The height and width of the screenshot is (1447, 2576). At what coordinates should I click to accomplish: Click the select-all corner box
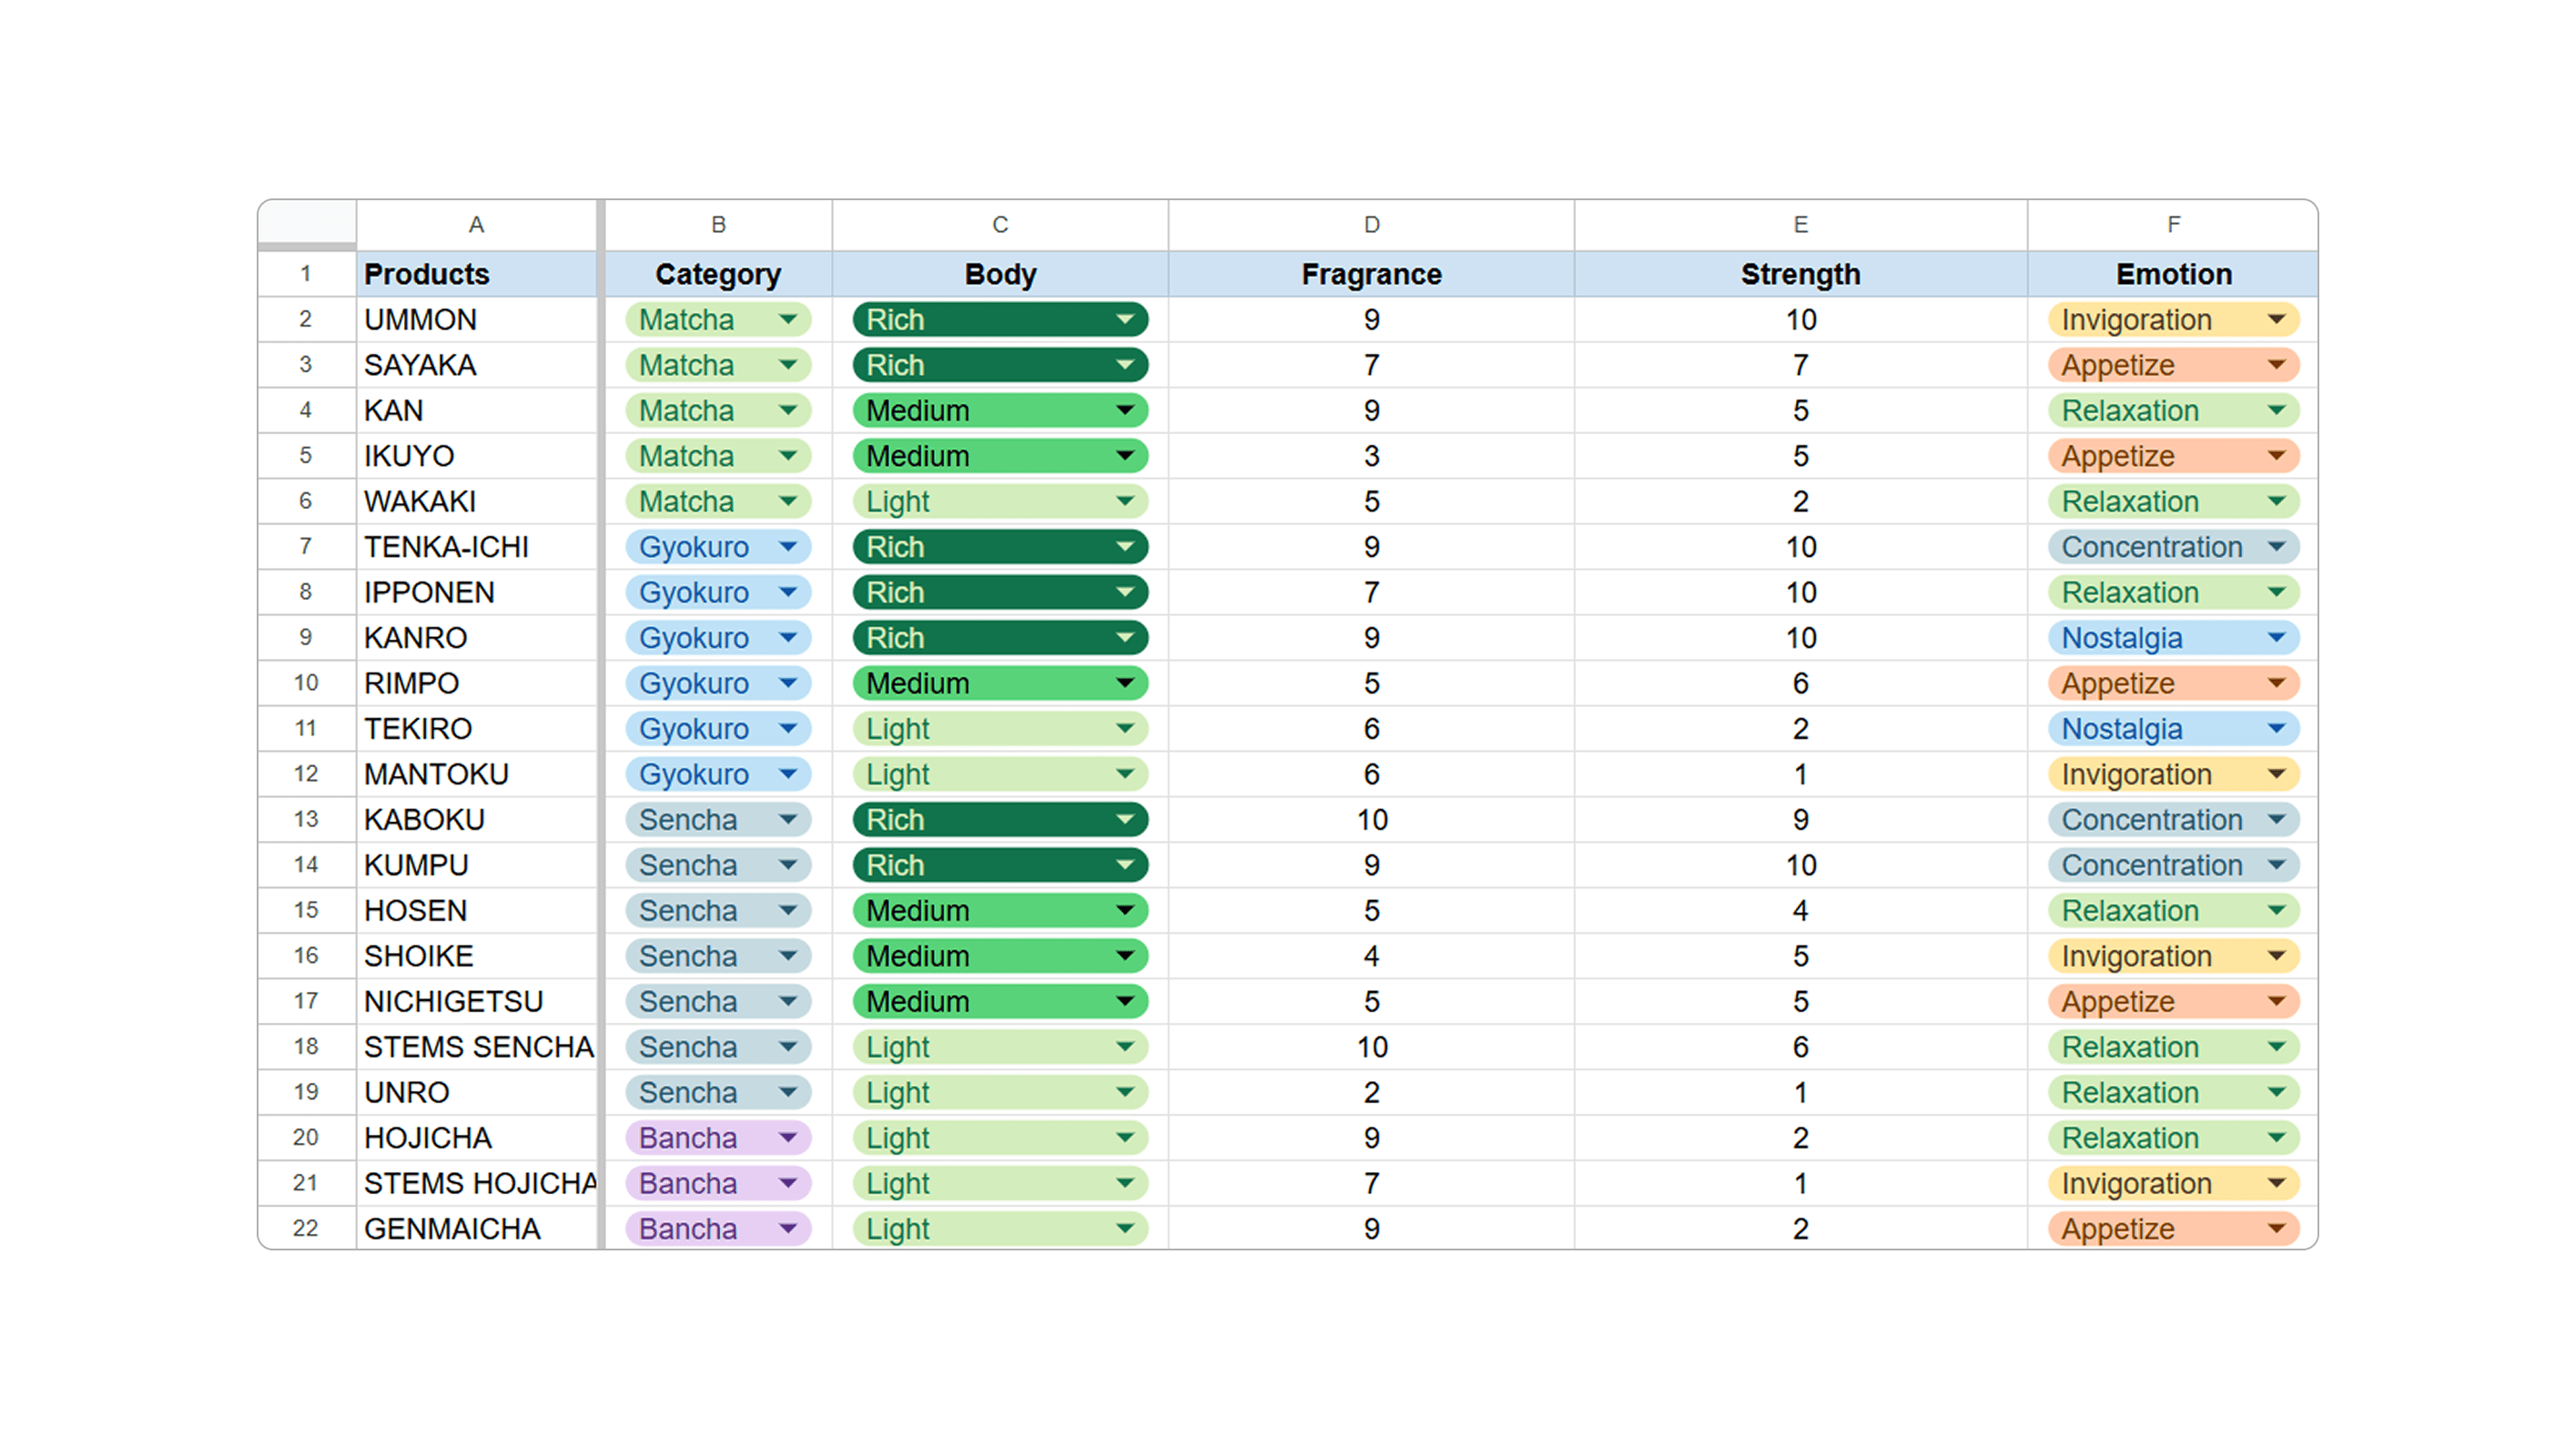pyautogui.click(x=307, y=223)
